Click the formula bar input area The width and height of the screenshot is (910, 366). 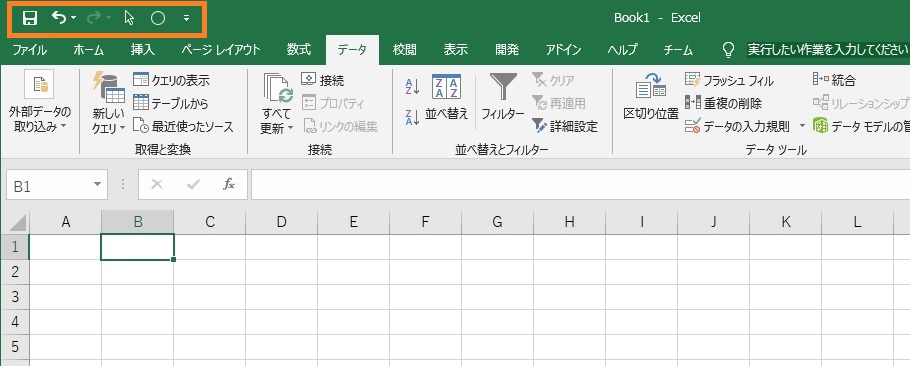tap(580, 185)
